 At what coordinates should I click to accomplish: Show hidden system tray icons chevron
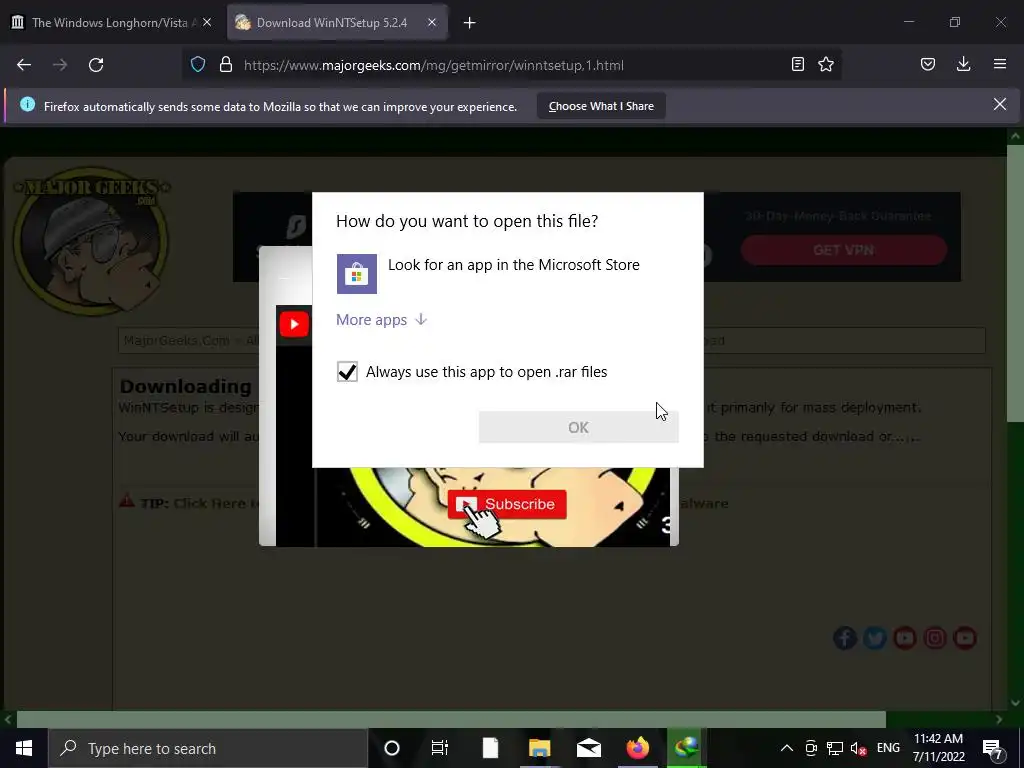click(x=787, y=748)
